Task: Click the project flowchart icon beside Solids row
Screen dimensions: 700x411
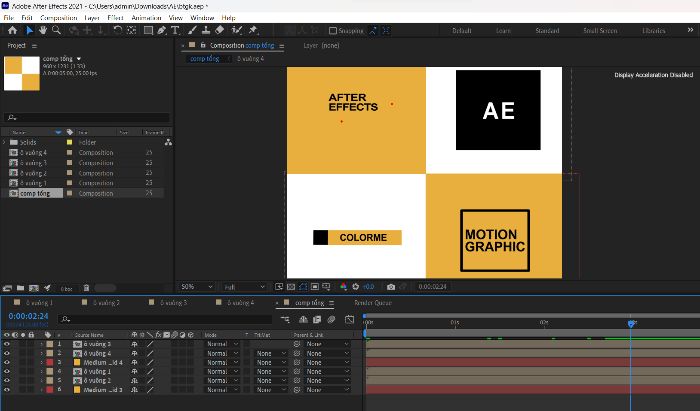Action: coord(168,142)
